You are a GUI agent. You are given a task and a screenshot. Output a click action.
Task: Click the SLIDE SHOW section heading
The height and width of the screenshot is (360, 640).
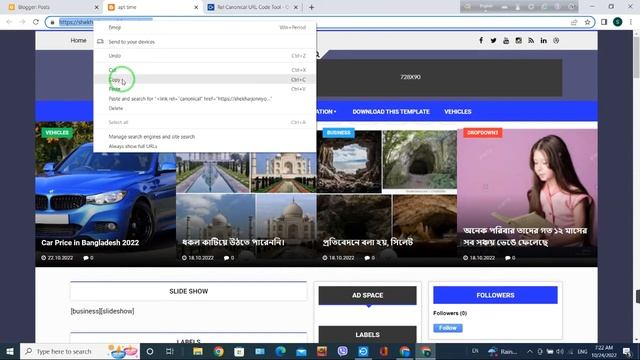click(x=189, y=291)
